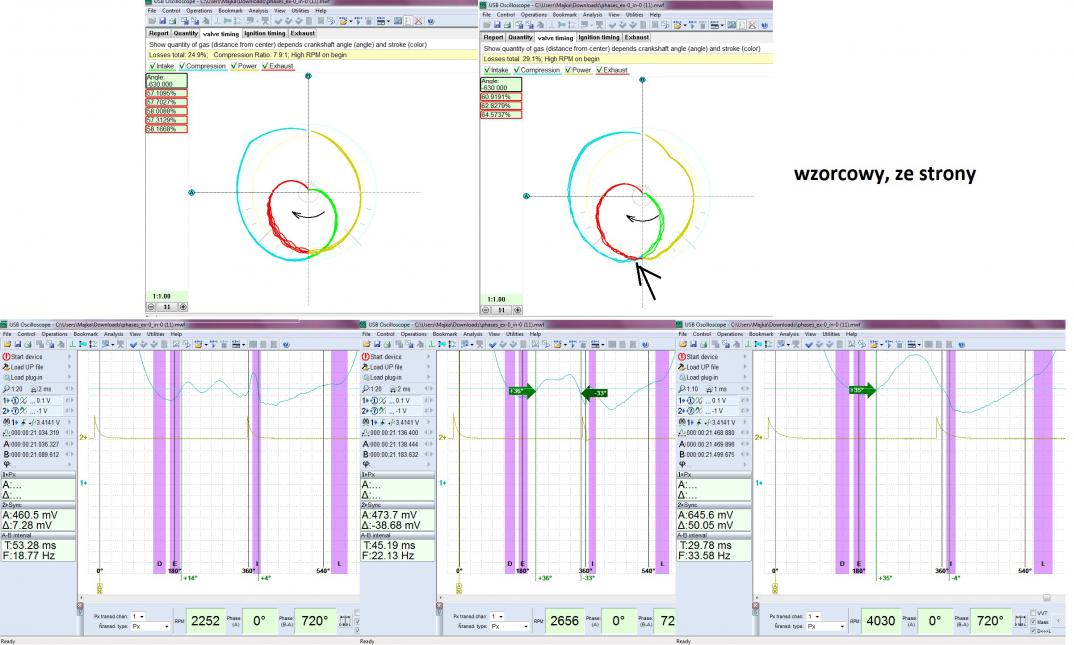Click blue Help globe icon in Compression Ratio window

[x=431, y=21]
